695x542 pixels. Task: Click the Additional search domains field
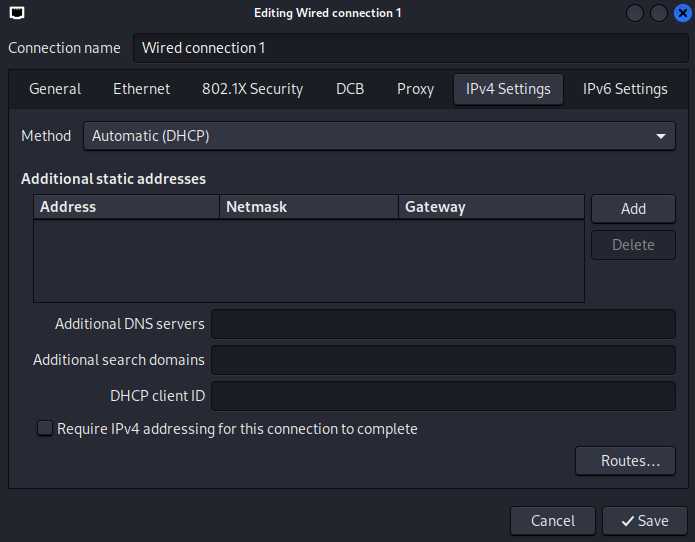(443, 360)
